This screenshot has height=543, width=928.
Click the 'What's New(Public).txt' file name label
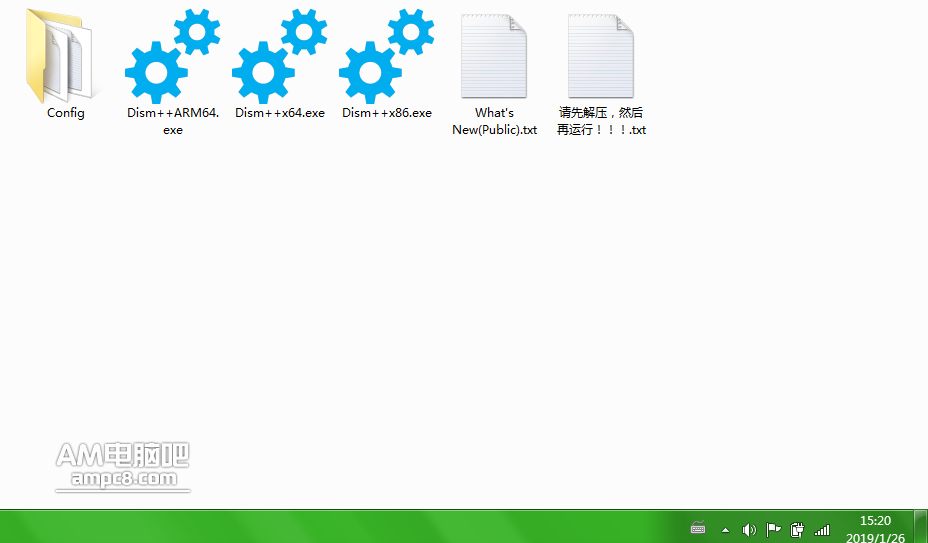coord(495,121)
